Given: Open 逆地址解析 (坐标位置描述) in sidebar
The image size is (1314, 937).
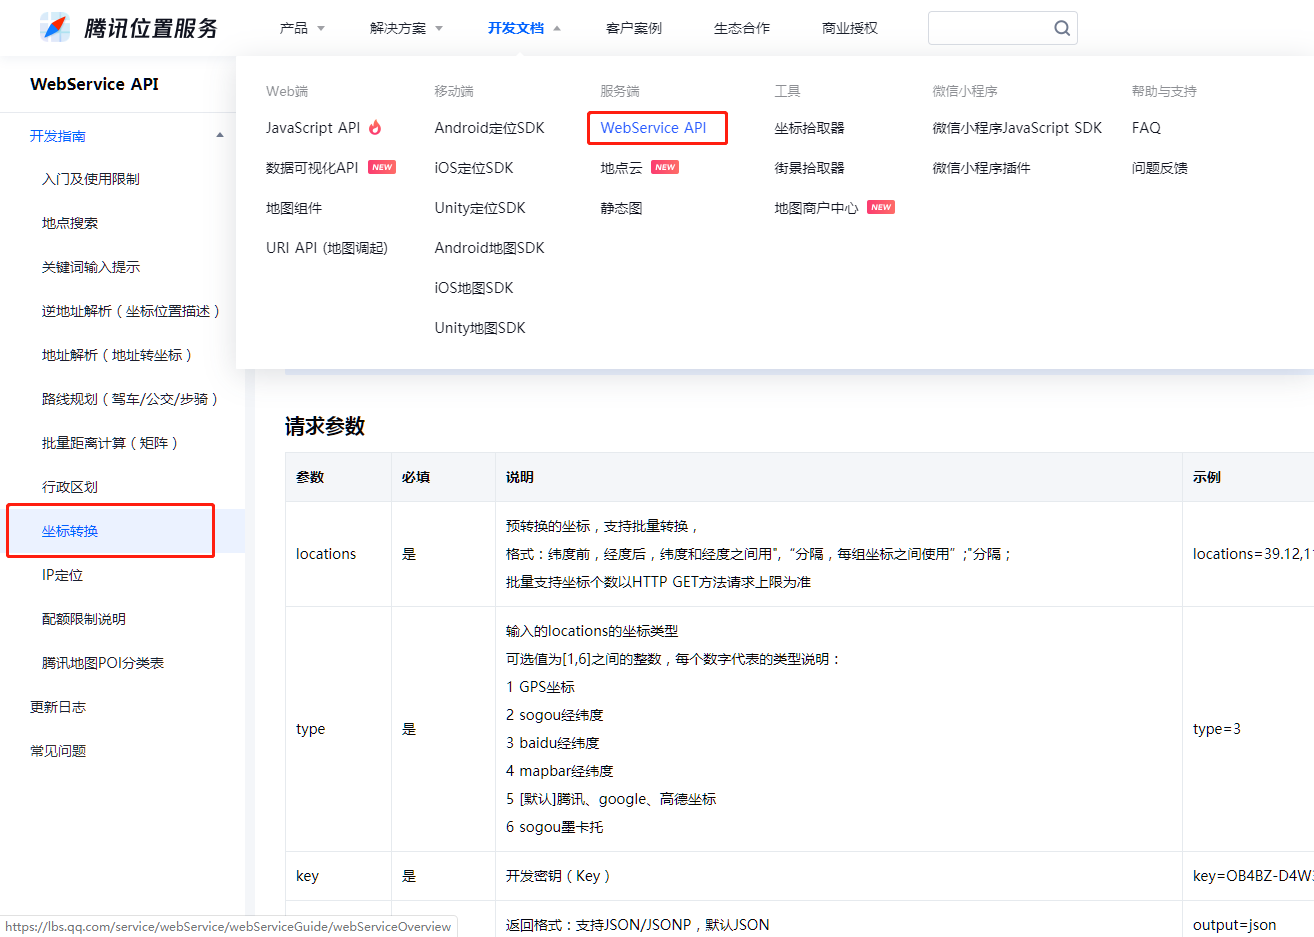Looking at the screenshot, I should click(131, 311).
